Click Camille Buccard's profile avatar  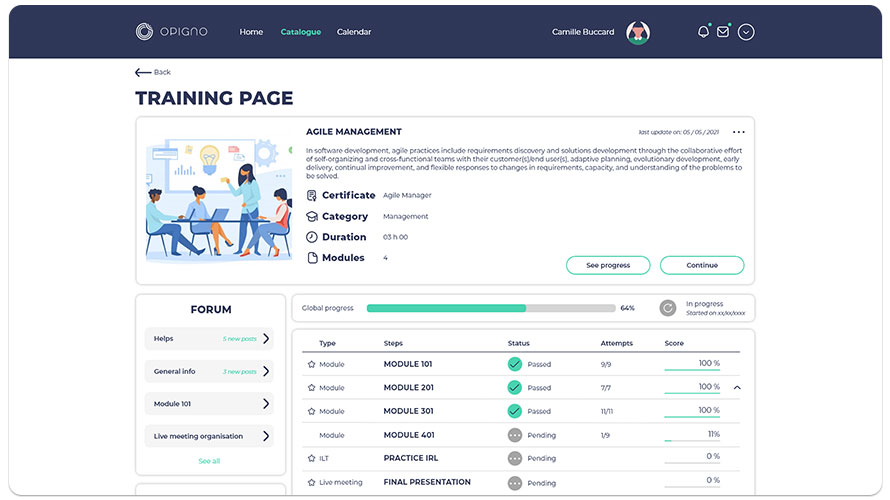click(637, 32)
